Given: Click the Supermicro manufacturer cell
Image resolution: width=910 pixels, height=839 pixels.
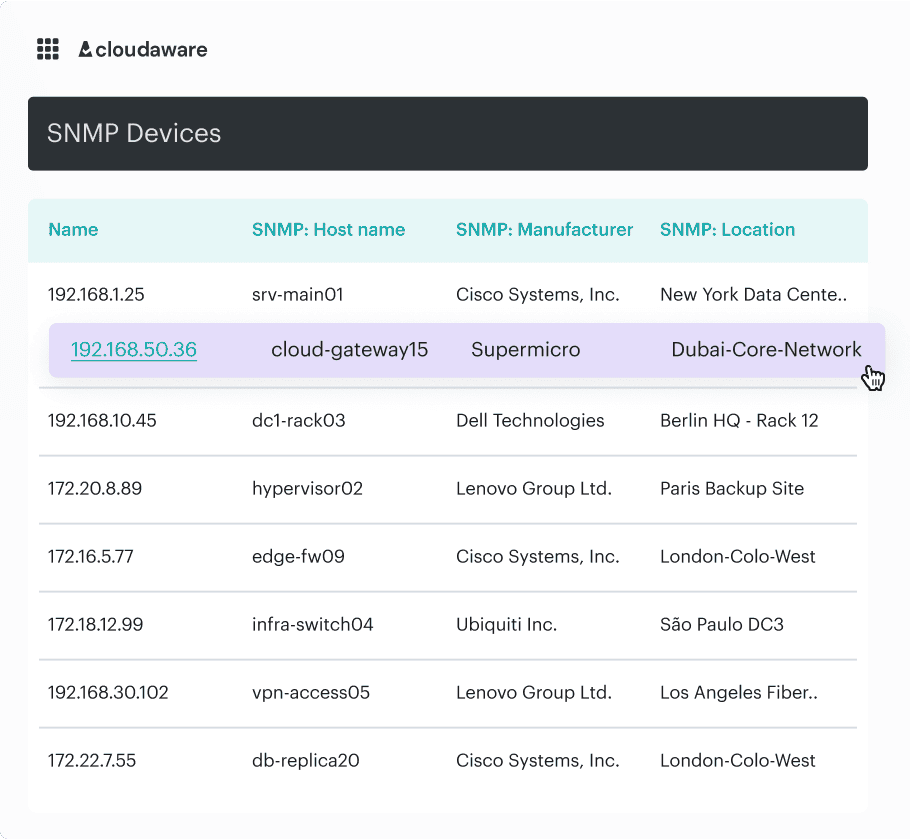Looking at the screenshot, I should click(x=526, y=349).
